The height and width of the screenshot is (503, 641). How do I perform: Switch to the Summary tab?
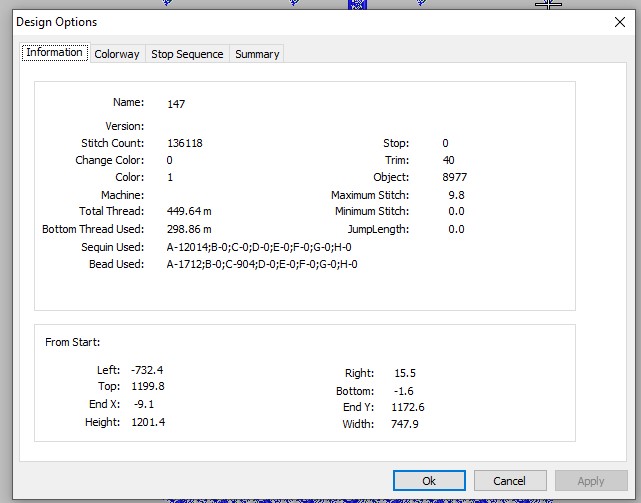[257, 54]
